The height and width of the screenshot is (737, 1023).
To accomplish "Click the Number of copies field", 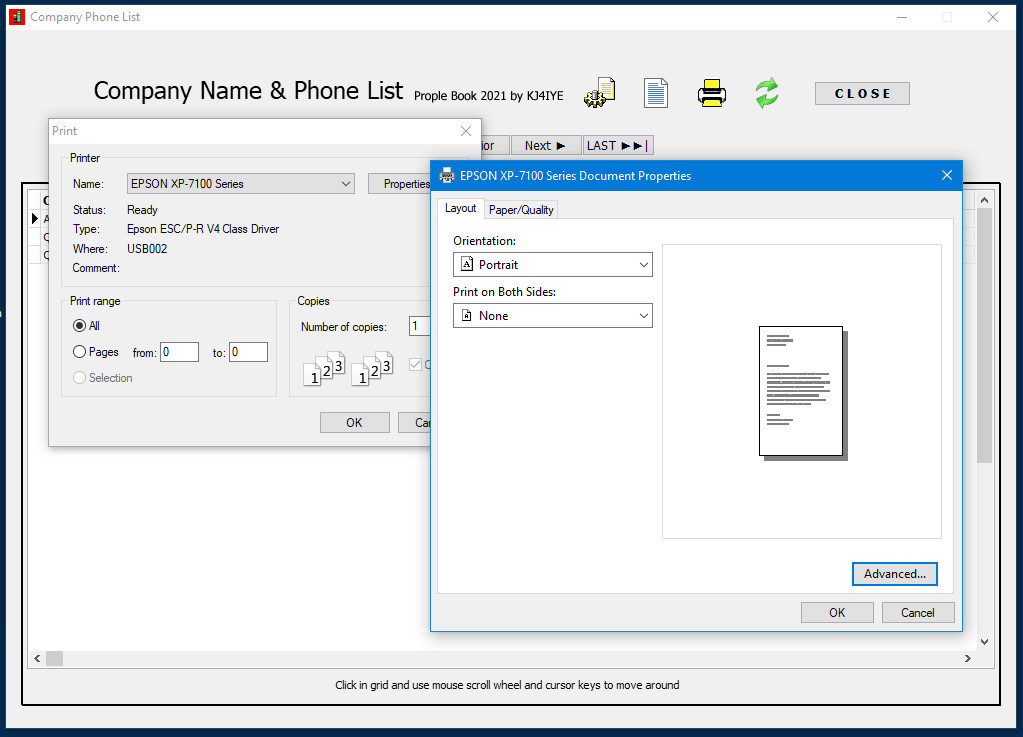I will [x=420, y=326].
